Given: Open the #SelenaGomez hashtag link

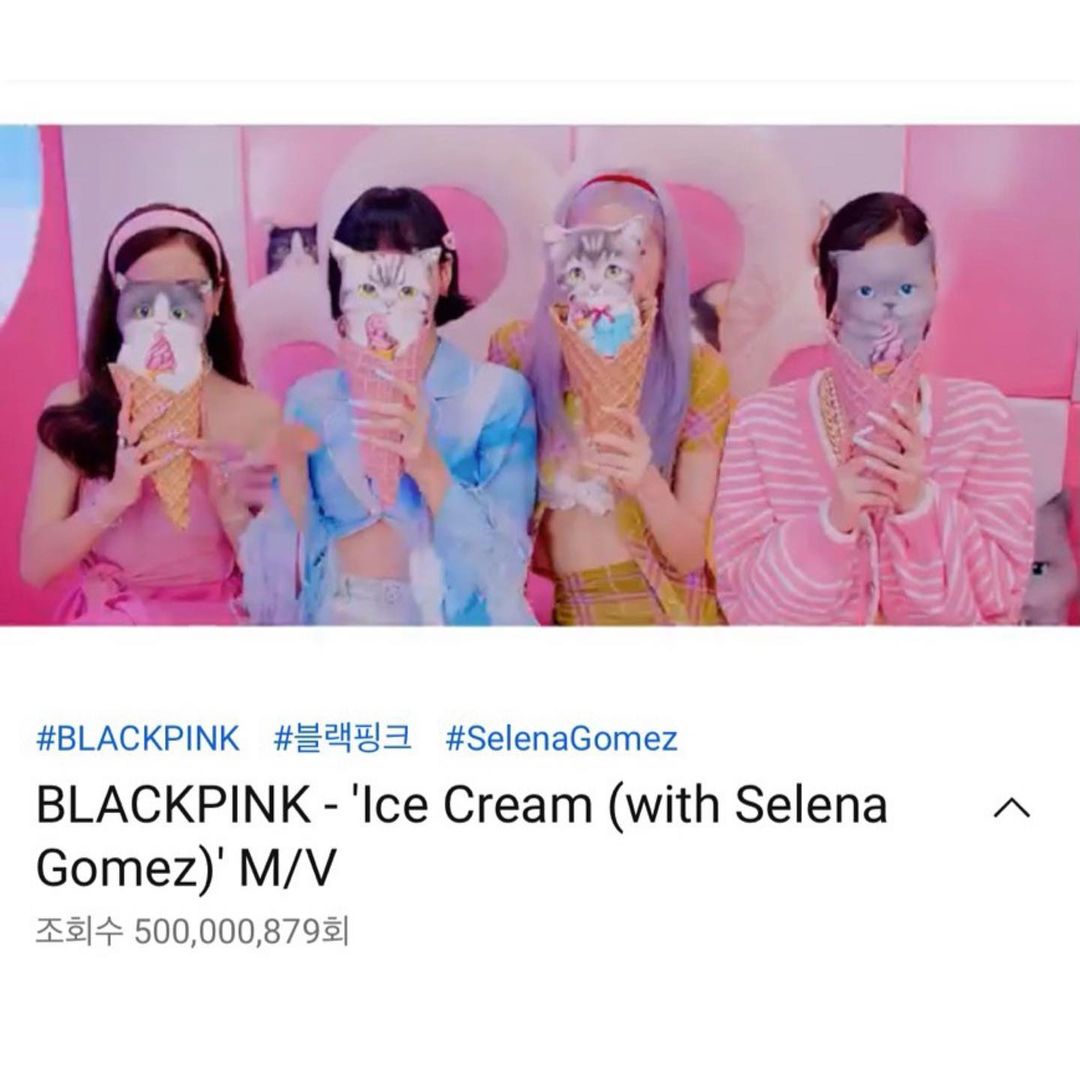Looking at the screenshot, I should click(x=561, y=738).
